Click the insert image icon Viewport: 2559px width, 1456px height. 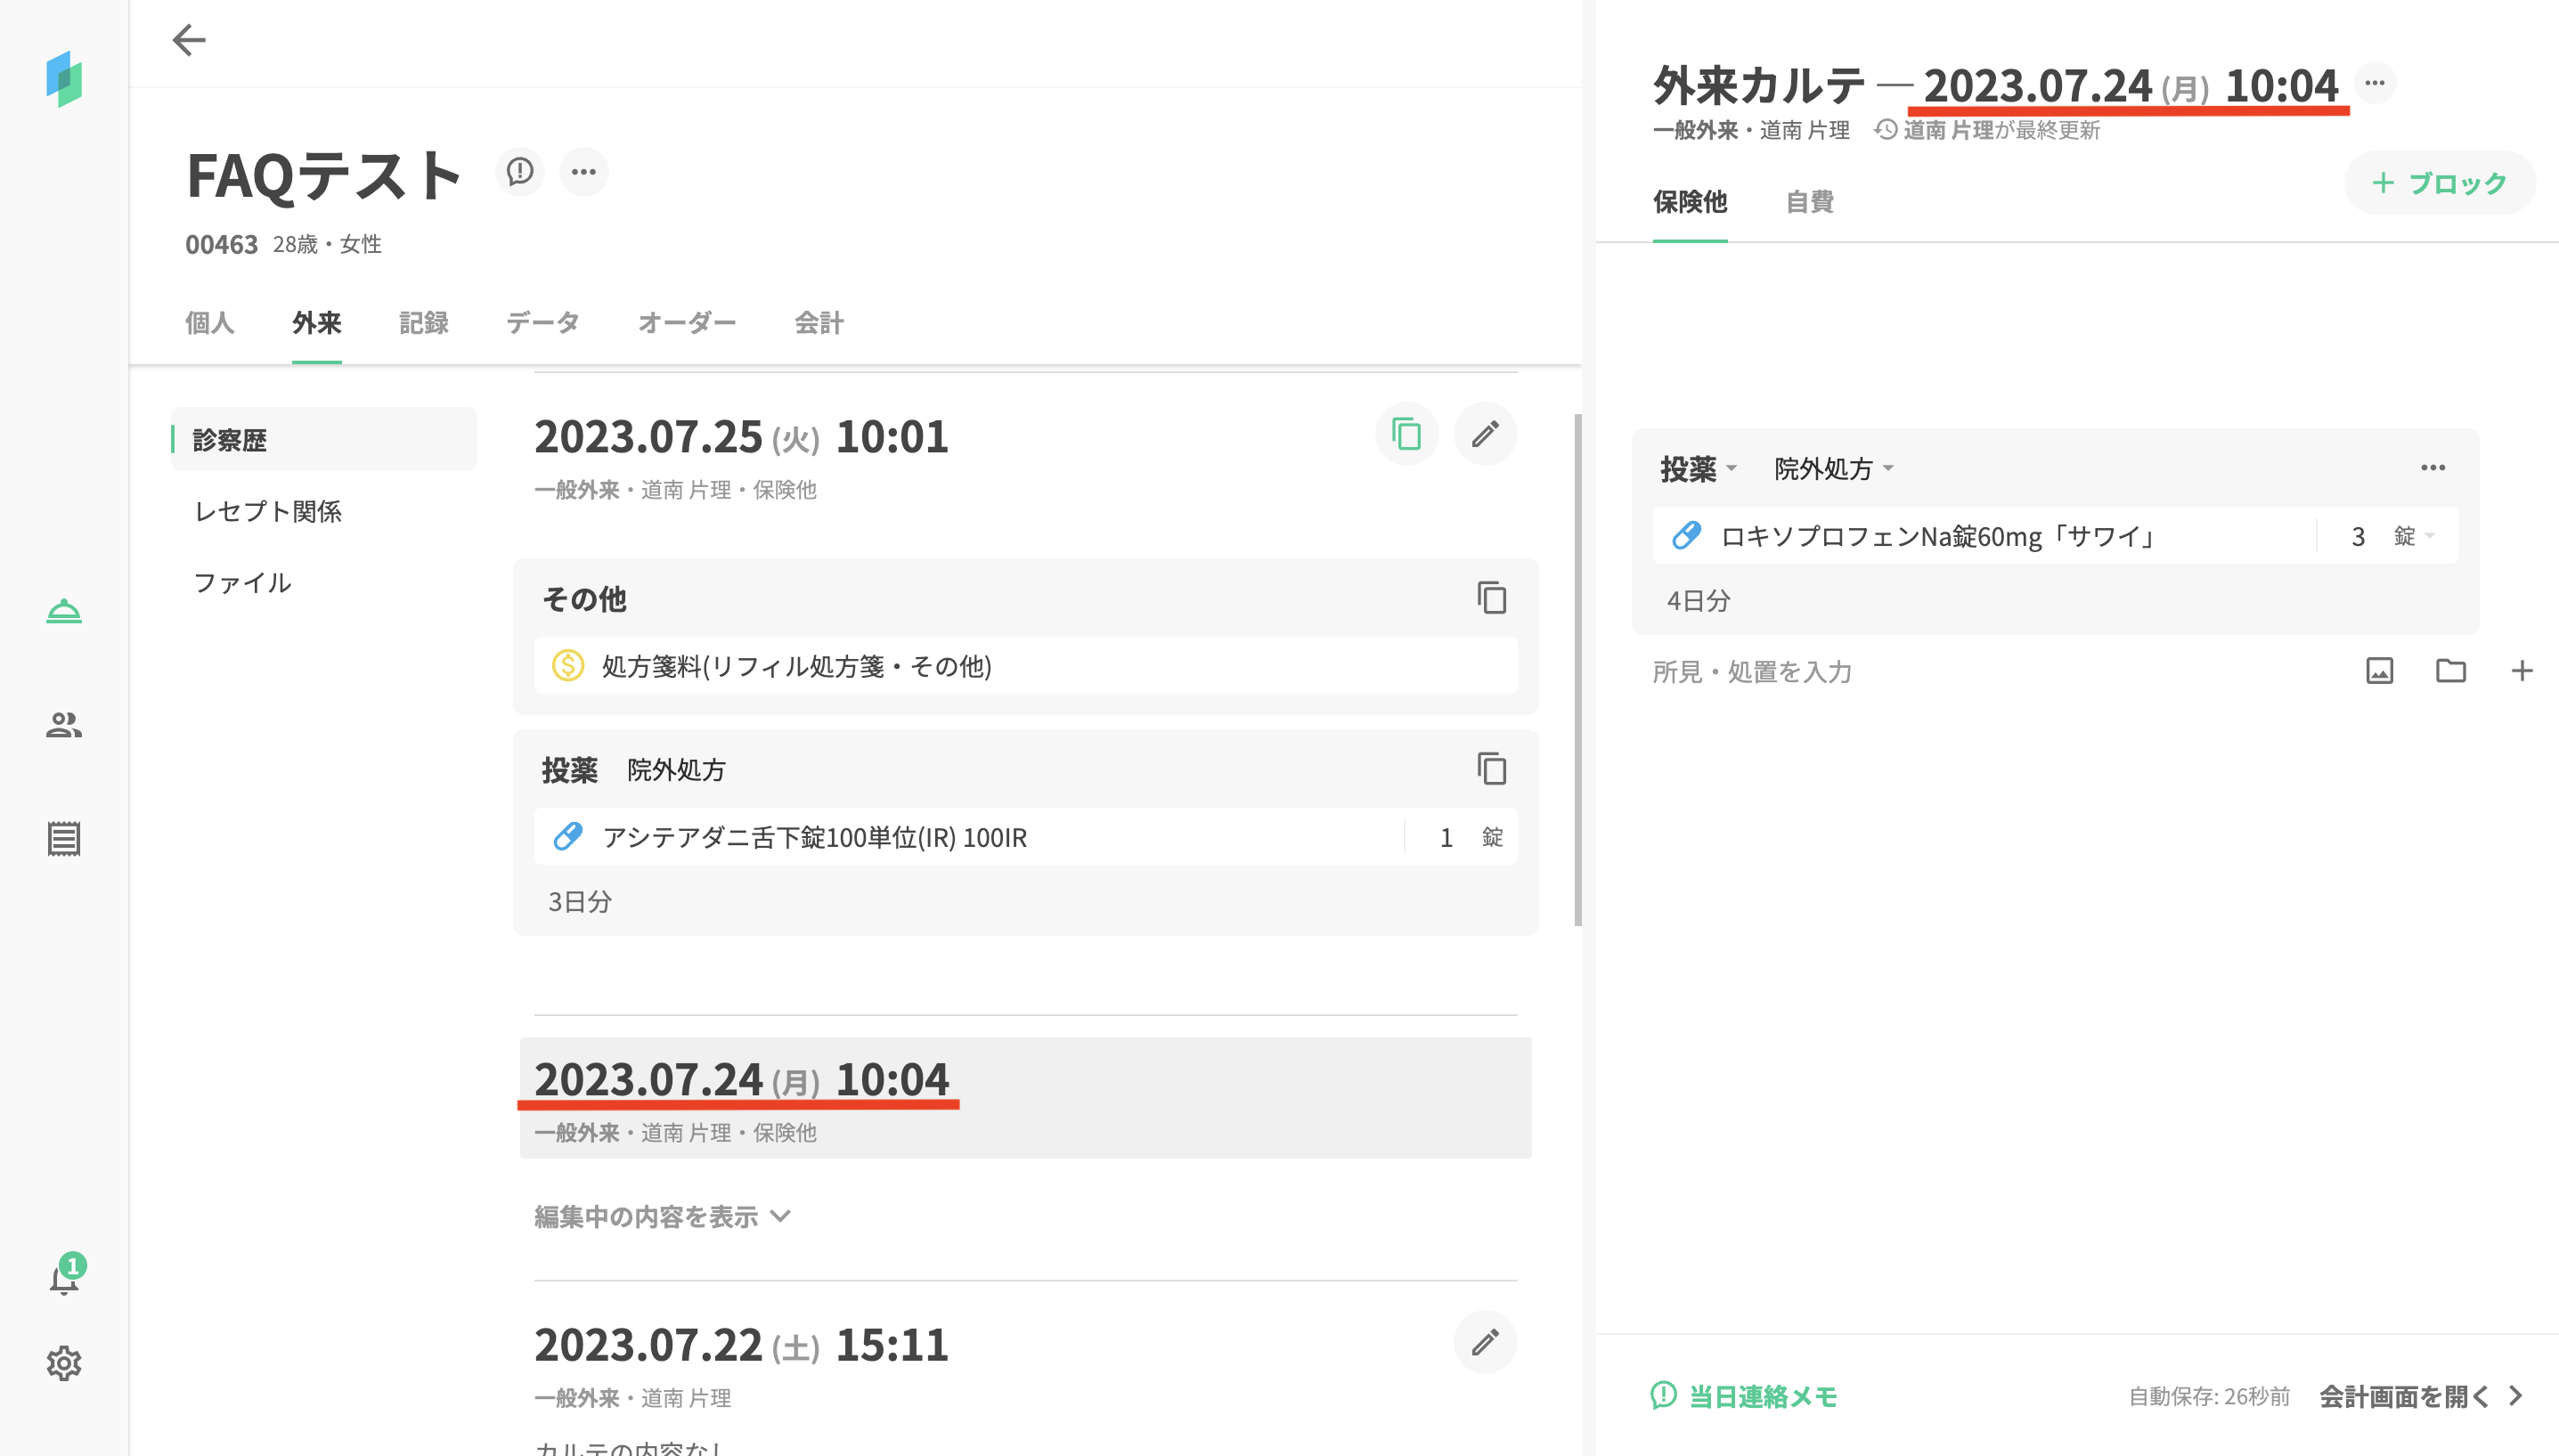tap(2379, 671)
